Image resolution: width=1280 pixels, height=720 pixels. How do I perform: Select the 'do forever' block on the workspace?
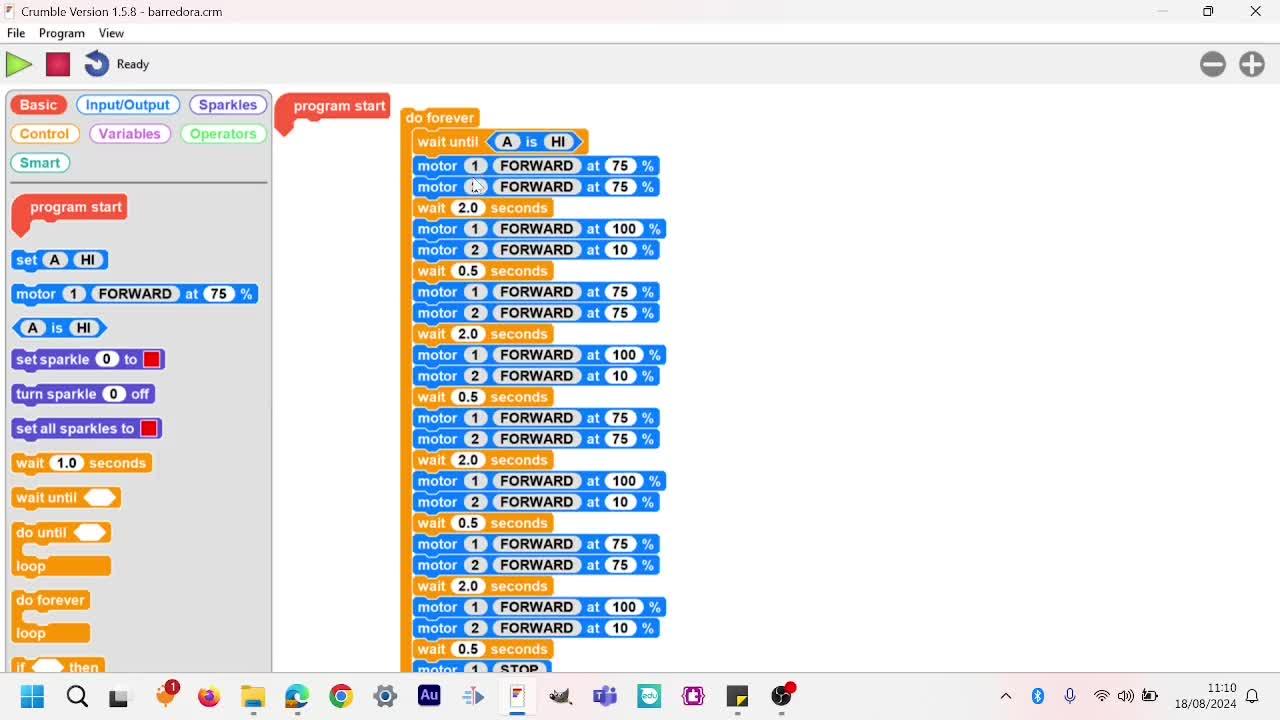[441, 118]
